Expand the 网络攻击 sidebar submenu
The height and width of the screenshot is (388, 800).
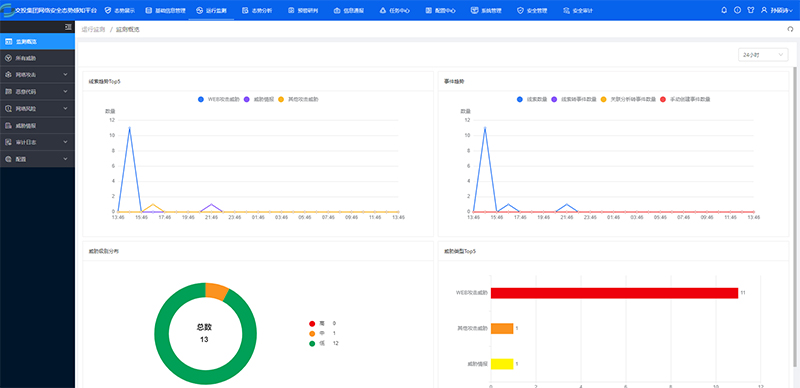37,75
